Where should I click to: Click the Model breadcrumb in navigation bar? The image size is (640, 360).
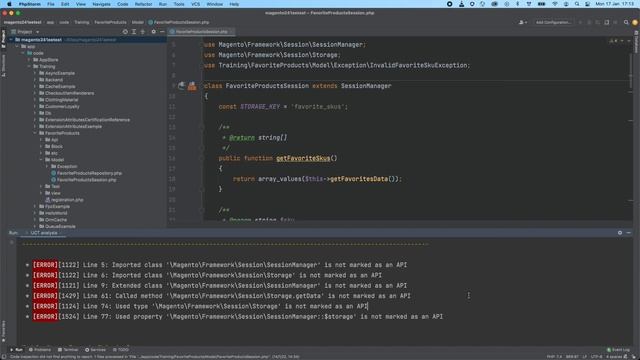click(x=138, y=22)
